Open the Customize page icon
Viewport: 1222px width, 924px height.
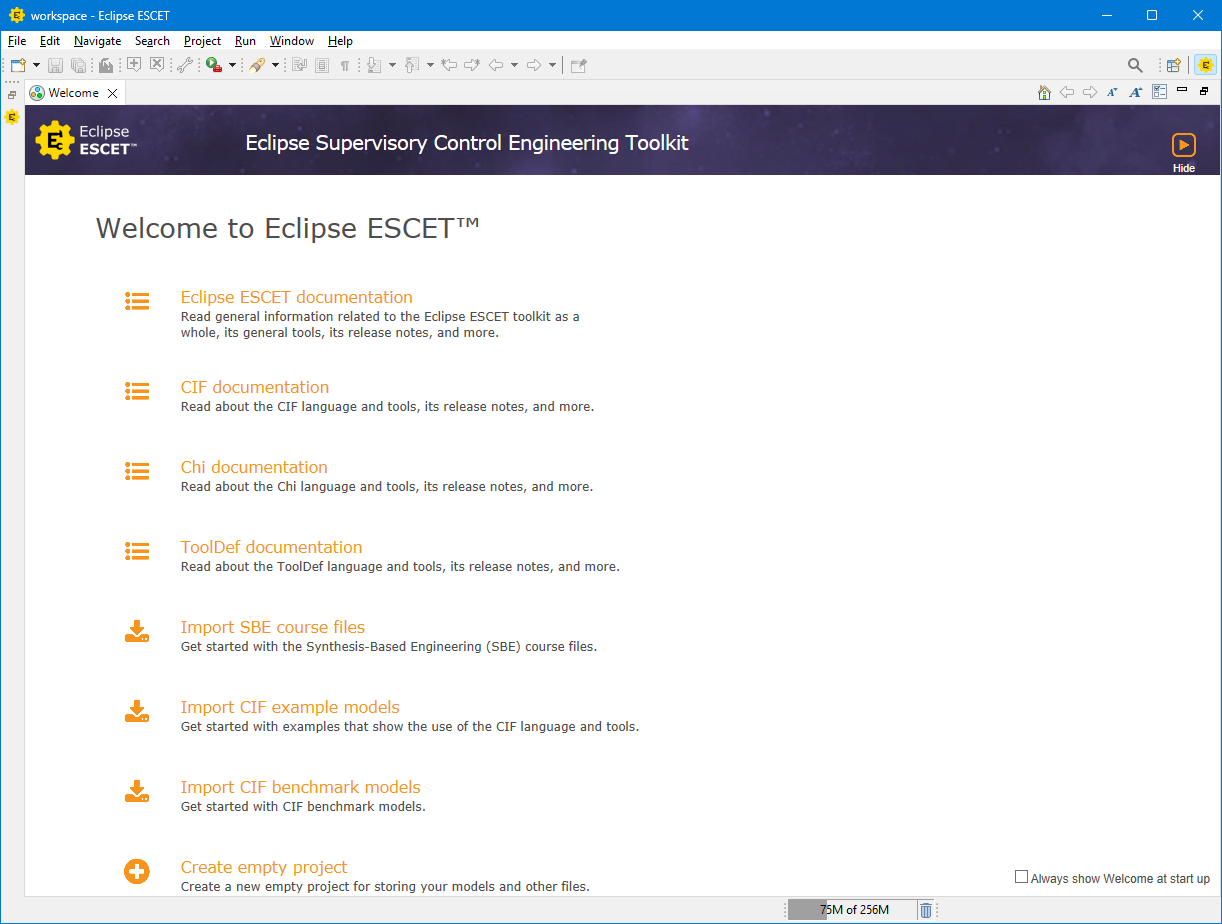[1159, 92]
